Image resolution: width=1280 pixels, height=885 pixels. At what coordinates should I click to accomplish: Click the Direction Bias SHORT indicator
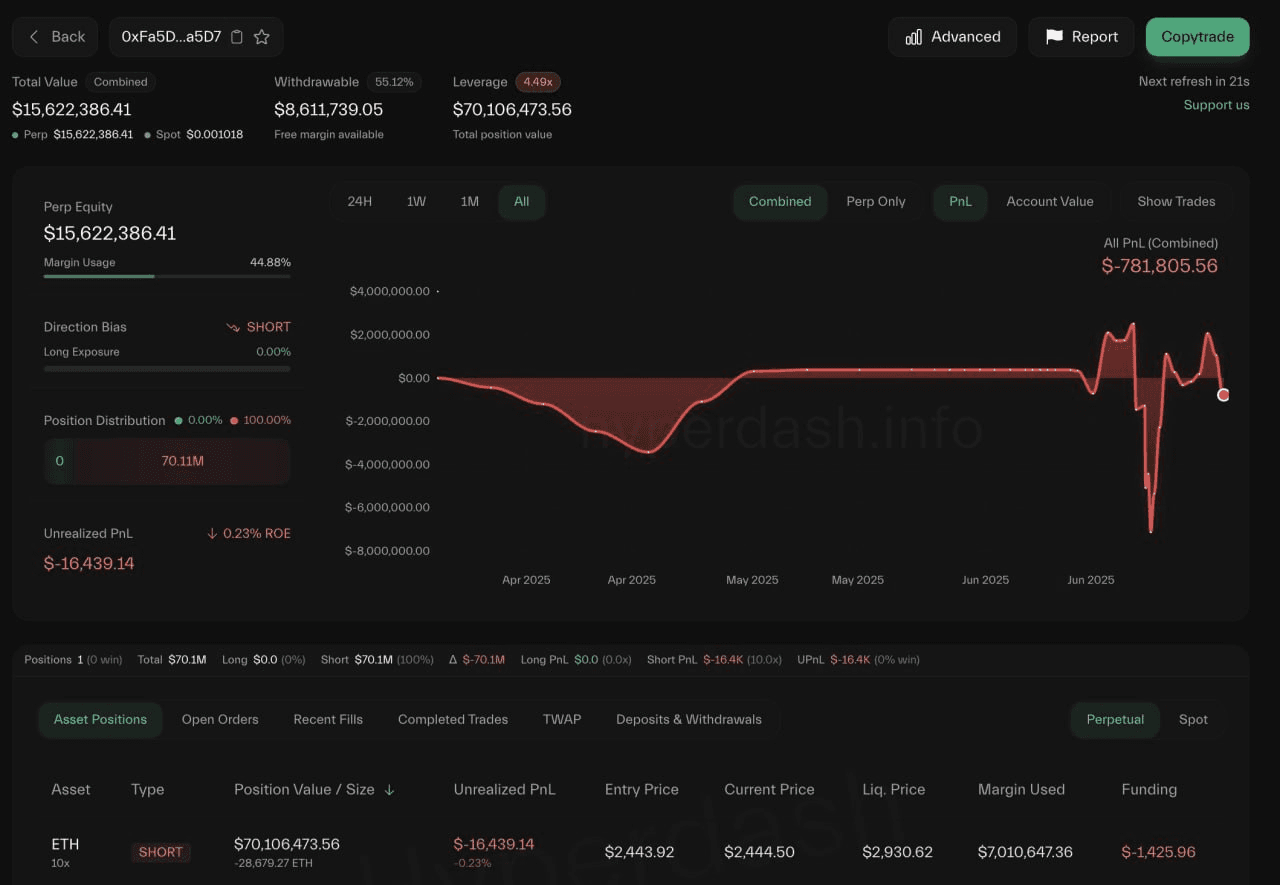258,327
